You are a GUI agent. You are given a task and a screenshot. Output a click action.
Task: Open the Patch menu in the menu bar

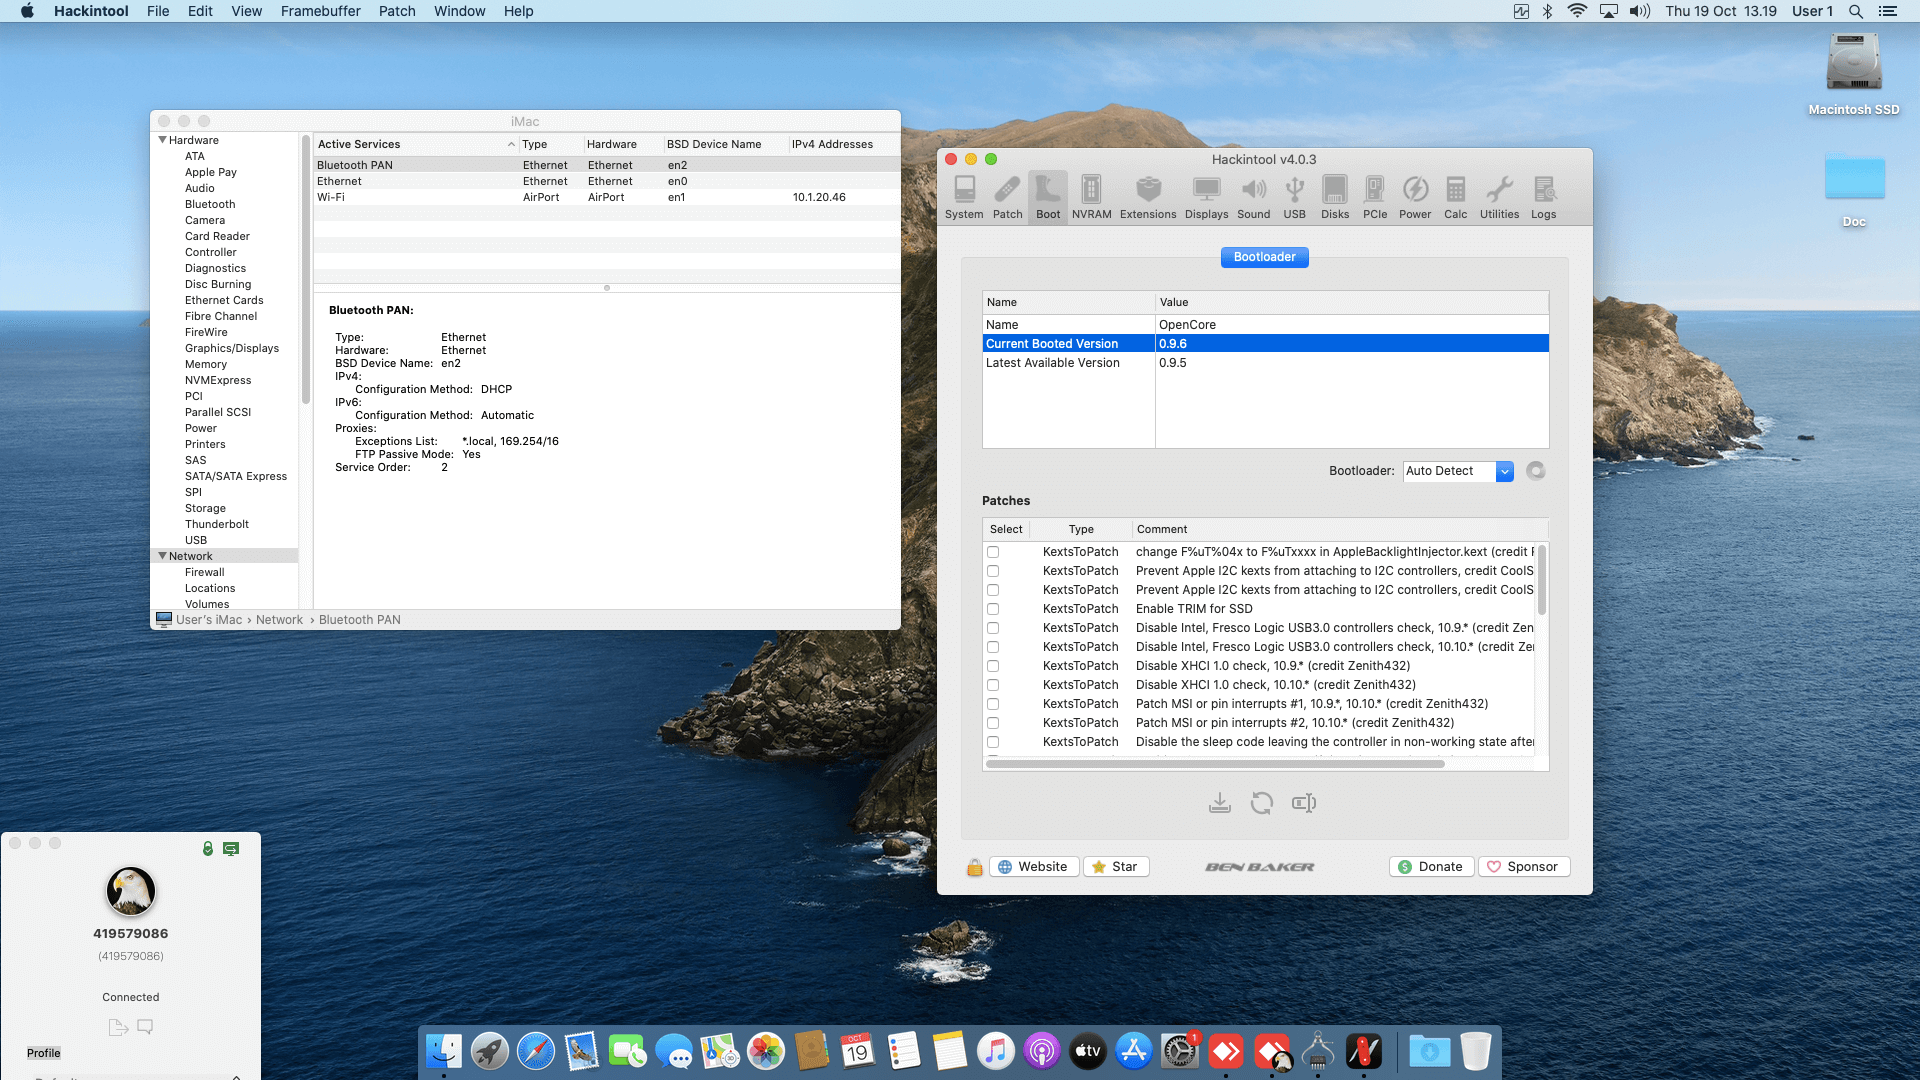click(397, 11)
